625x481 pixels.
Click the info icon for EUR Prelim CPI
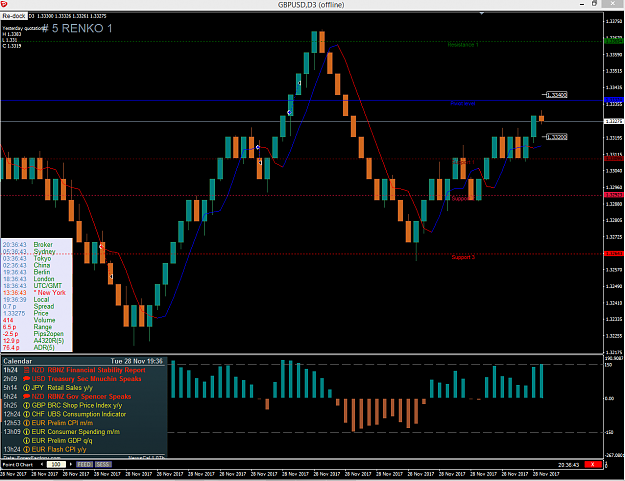[26, 423]
